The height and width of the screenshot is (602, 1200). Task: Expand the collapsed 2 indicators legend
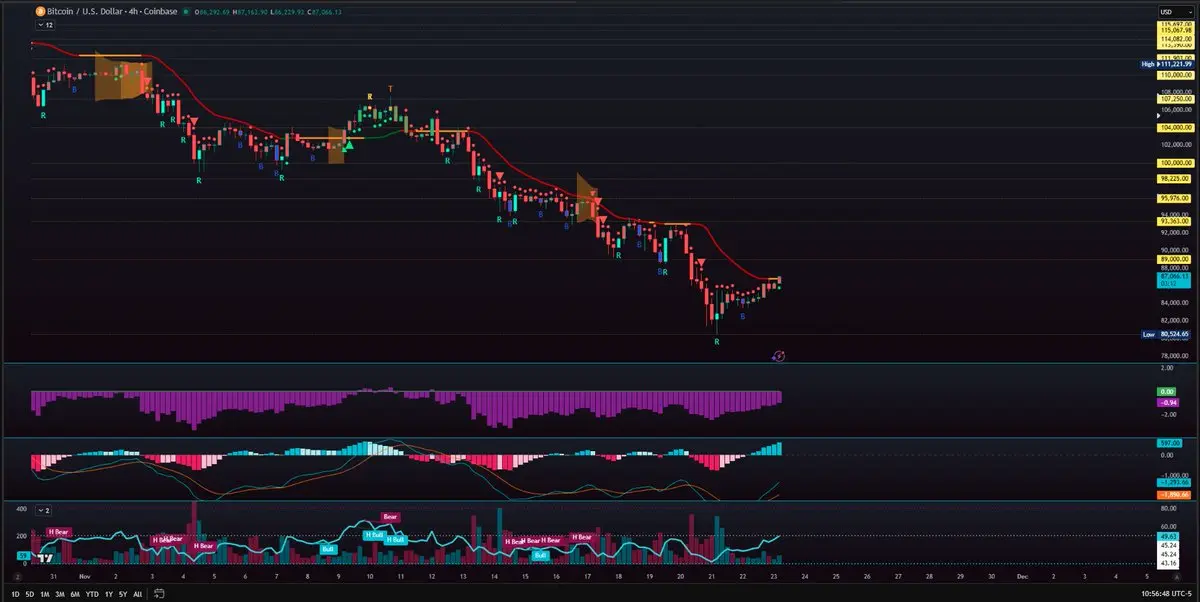click(42, 510)
